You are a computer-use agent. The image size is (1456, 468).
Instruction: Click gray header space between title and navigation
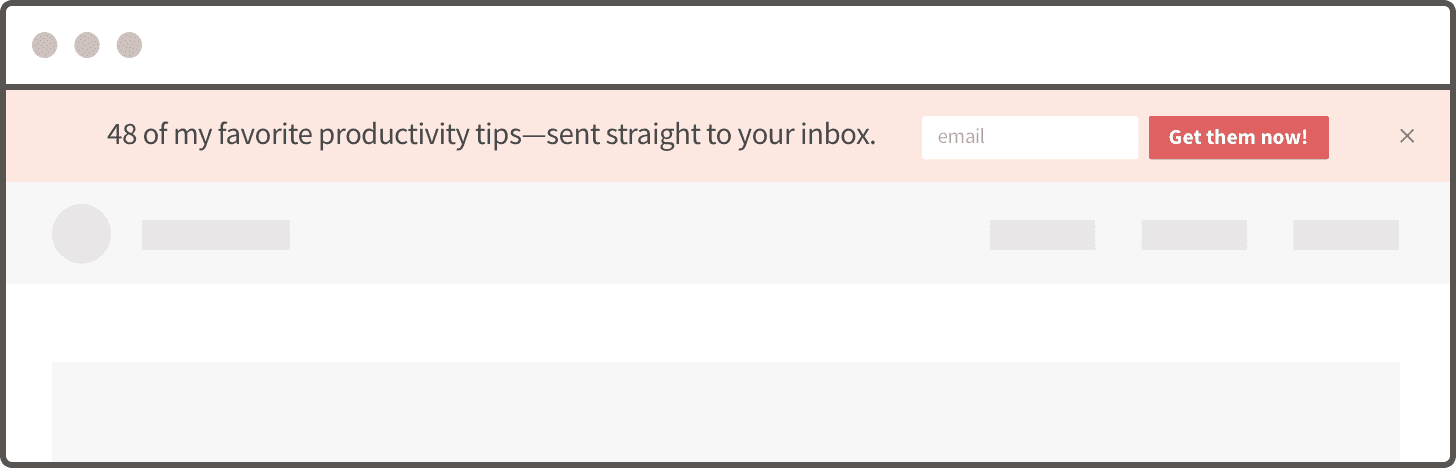tap(640, 235)
